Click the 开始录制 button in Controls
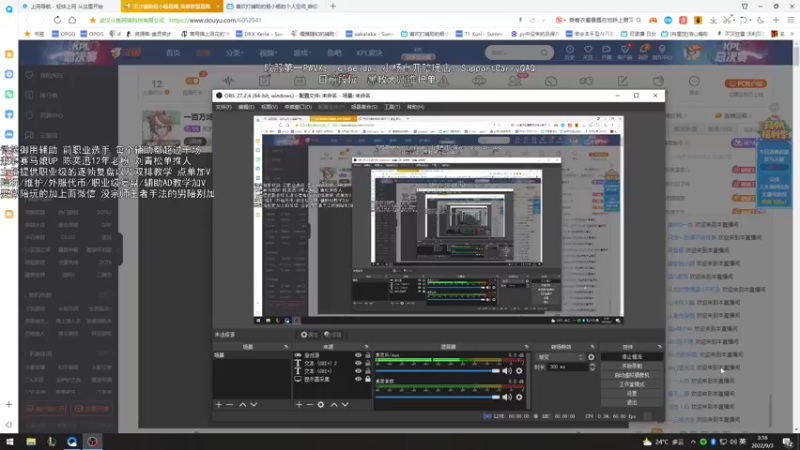 [632, 366]
